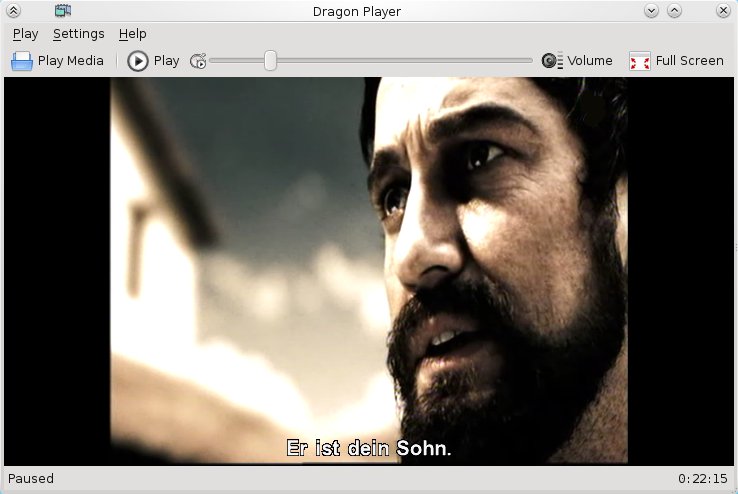Image resolution: width=738 pixels, height=494 pixels.
Task: Maximize the Dragon Player window
Action: point(674,10)
